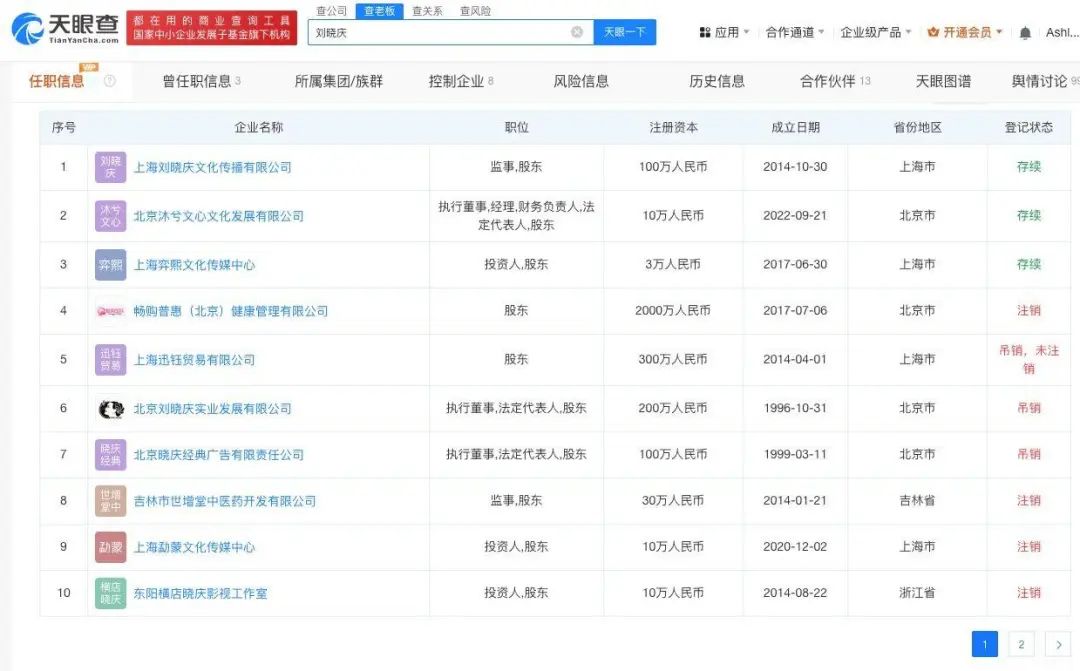1080x671 pixels.
Task: Click the purple 刘晓庆 company logo icon
Action: coord(110,167)
